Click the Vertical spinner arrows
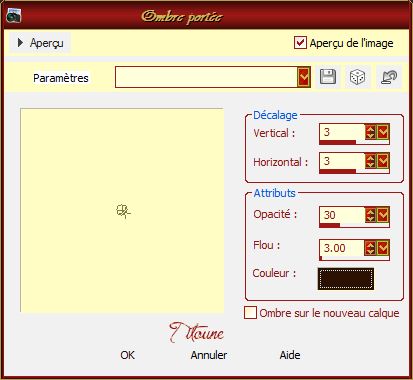 point(371,132)
